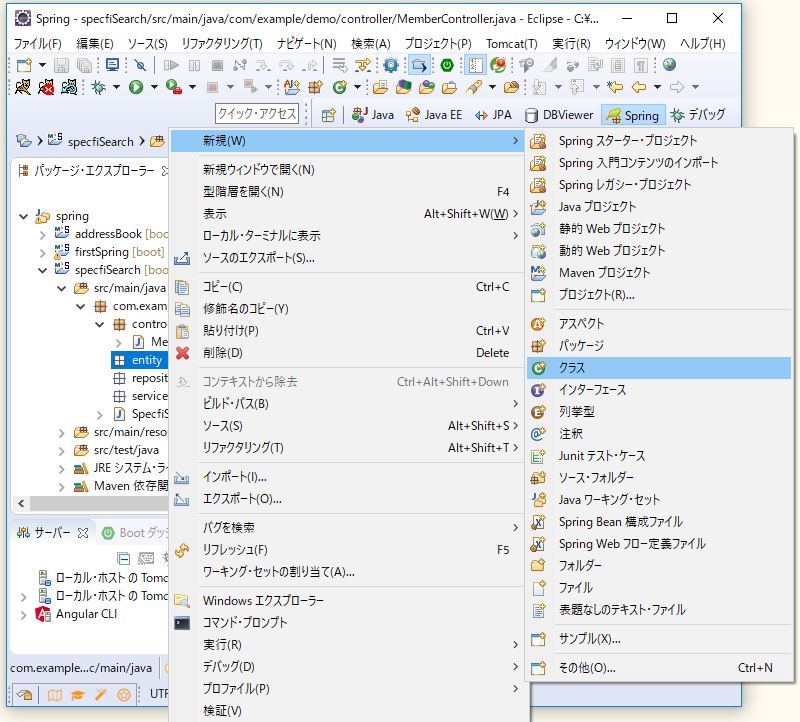Screen dimensions: 800x722
Task: Open the ファイル(F) menu
Action: [x=37, y=43]
